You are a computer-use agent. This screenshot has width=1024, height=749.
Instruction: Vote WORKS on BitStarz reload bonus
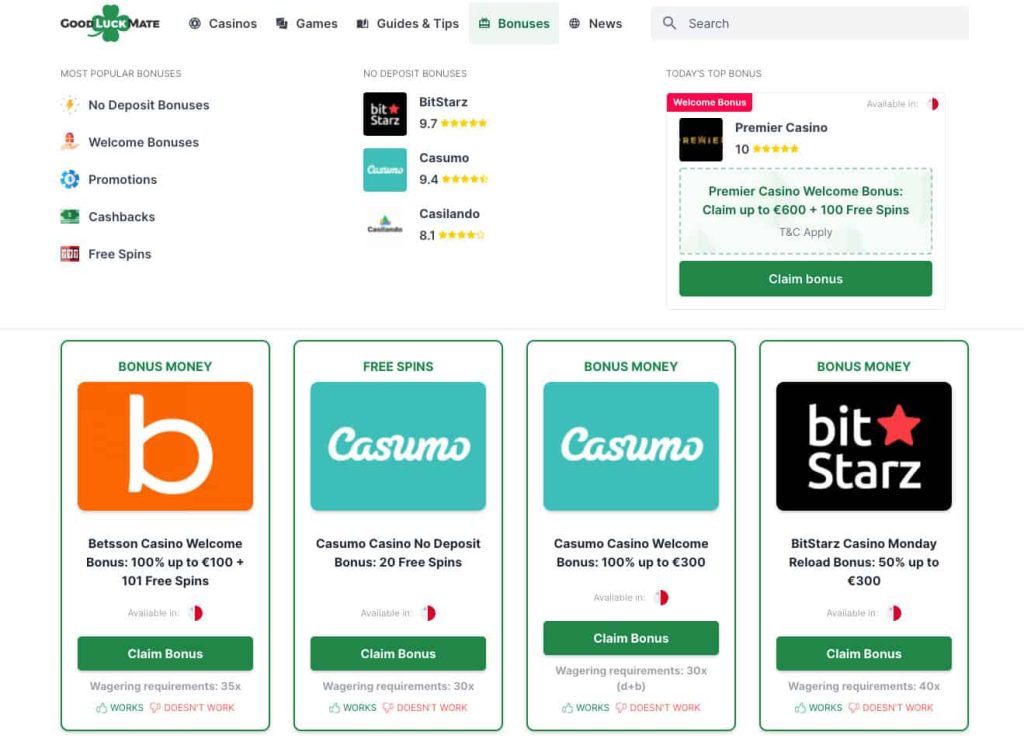click(819, 708)
